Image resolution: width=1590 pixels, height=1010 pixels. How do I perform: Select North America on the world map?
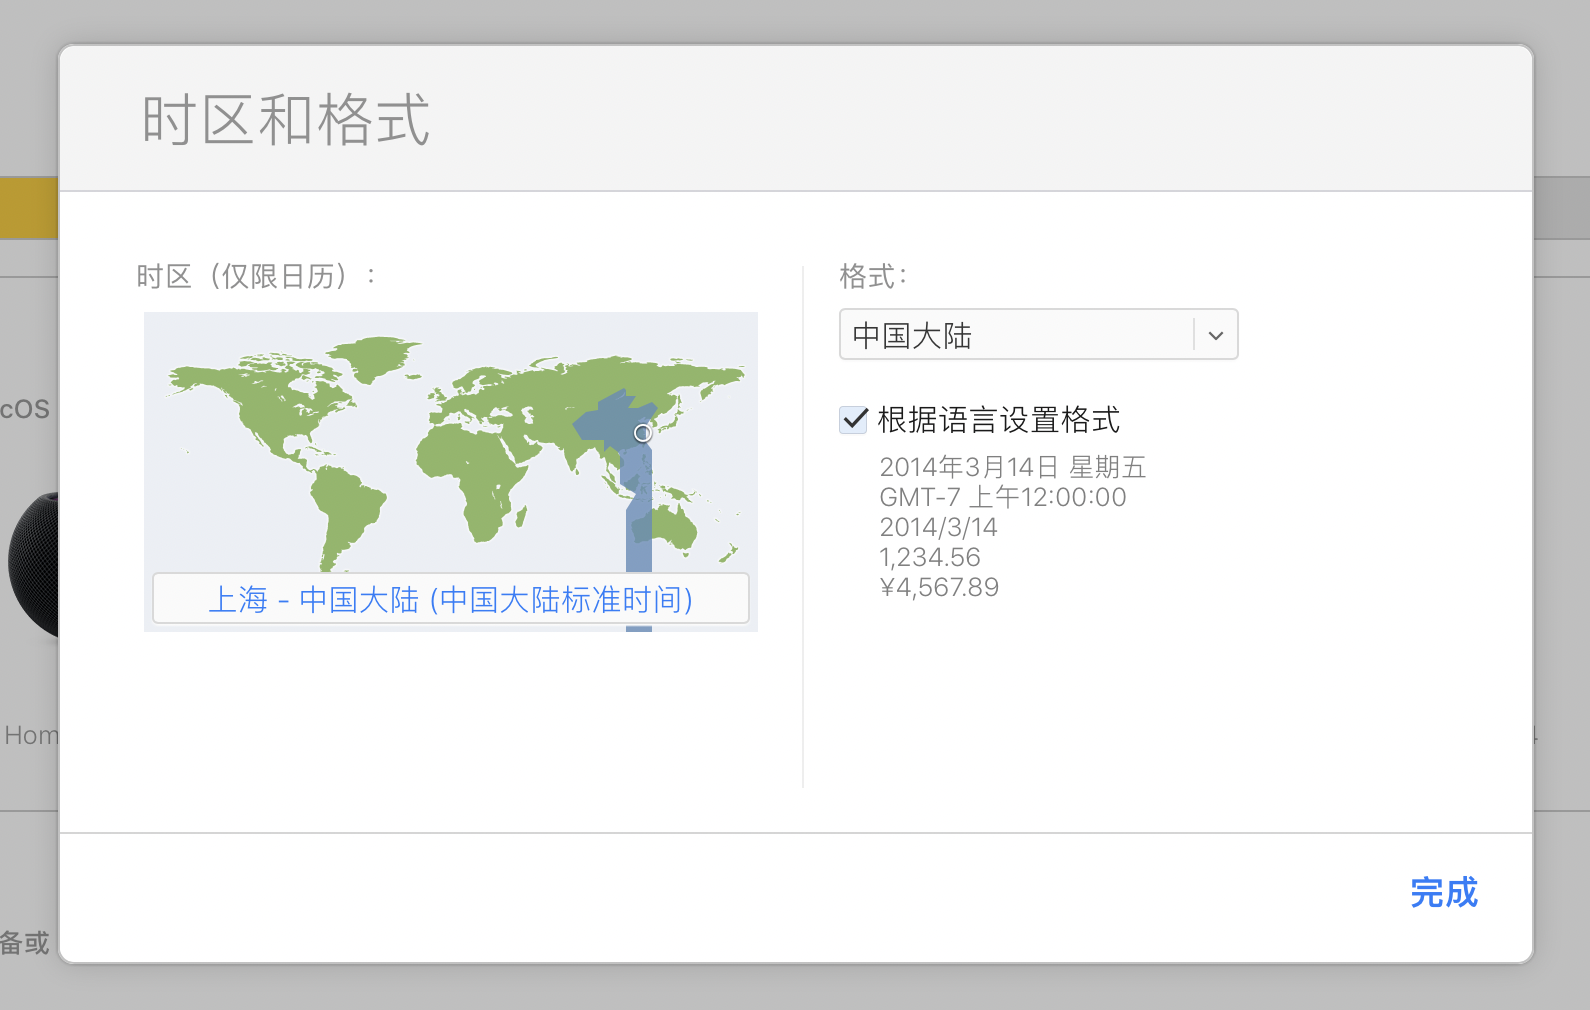point(270,410)
